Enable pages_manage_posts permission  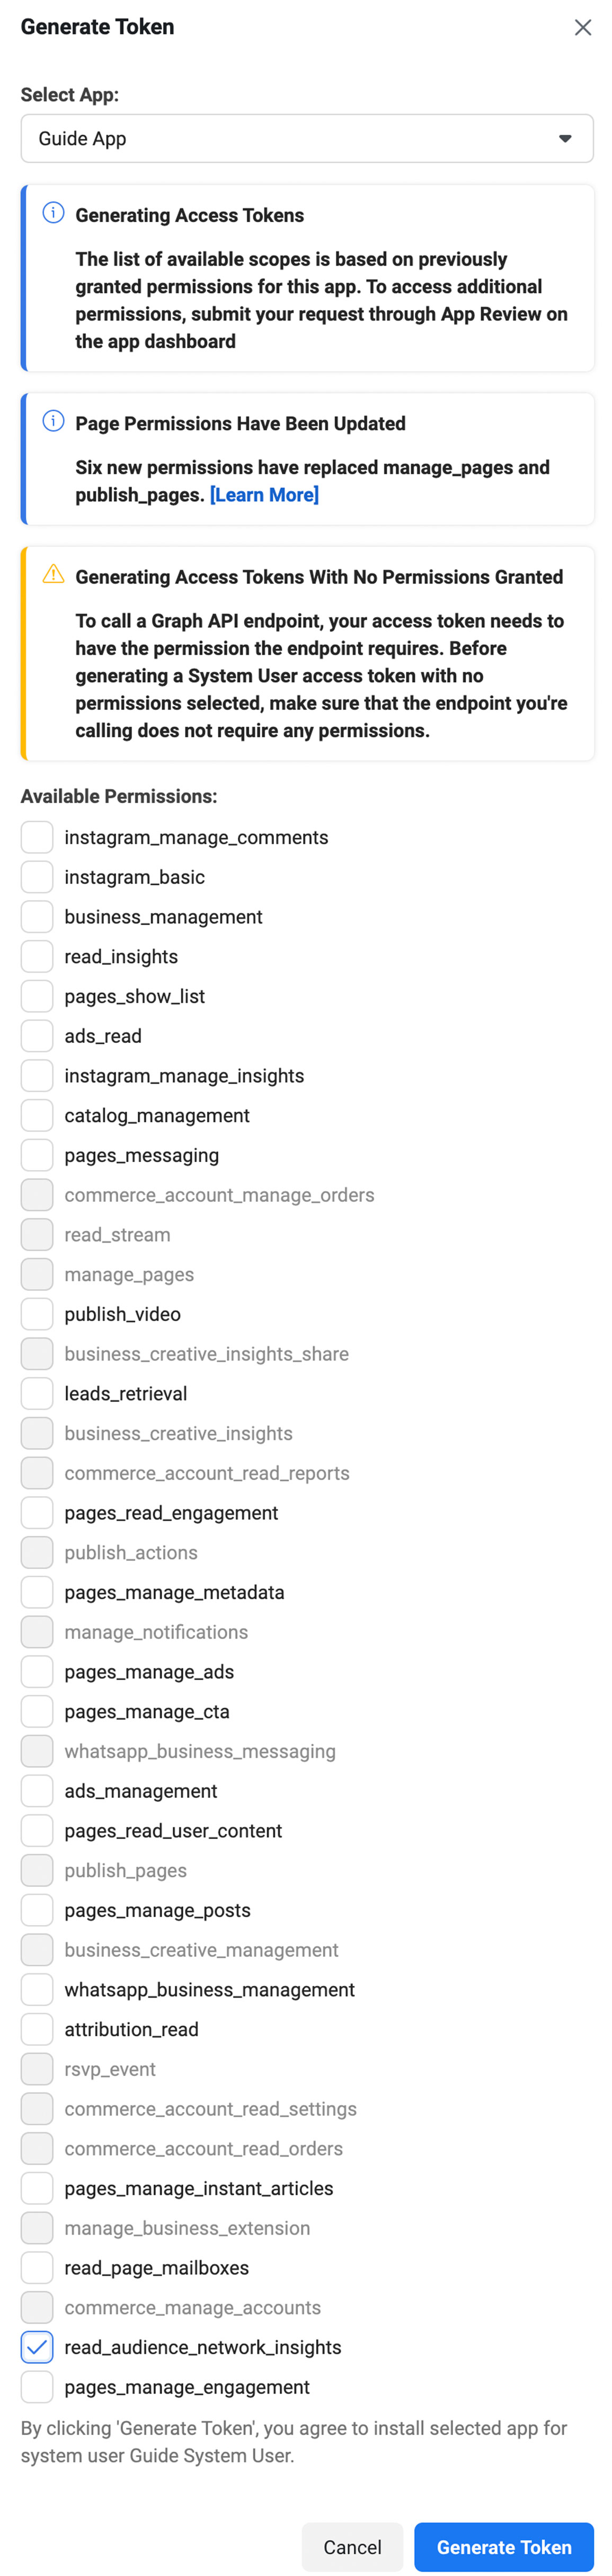(x=37, y=1910)
